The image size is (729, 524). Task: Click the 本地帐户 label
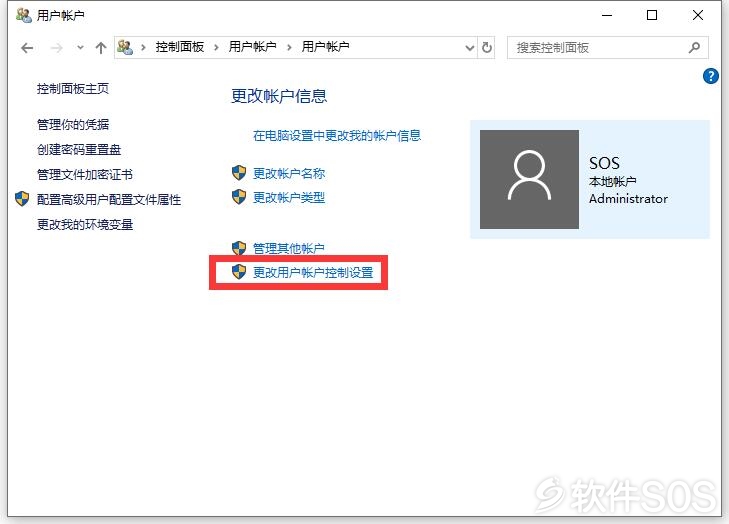click(613, 182)
